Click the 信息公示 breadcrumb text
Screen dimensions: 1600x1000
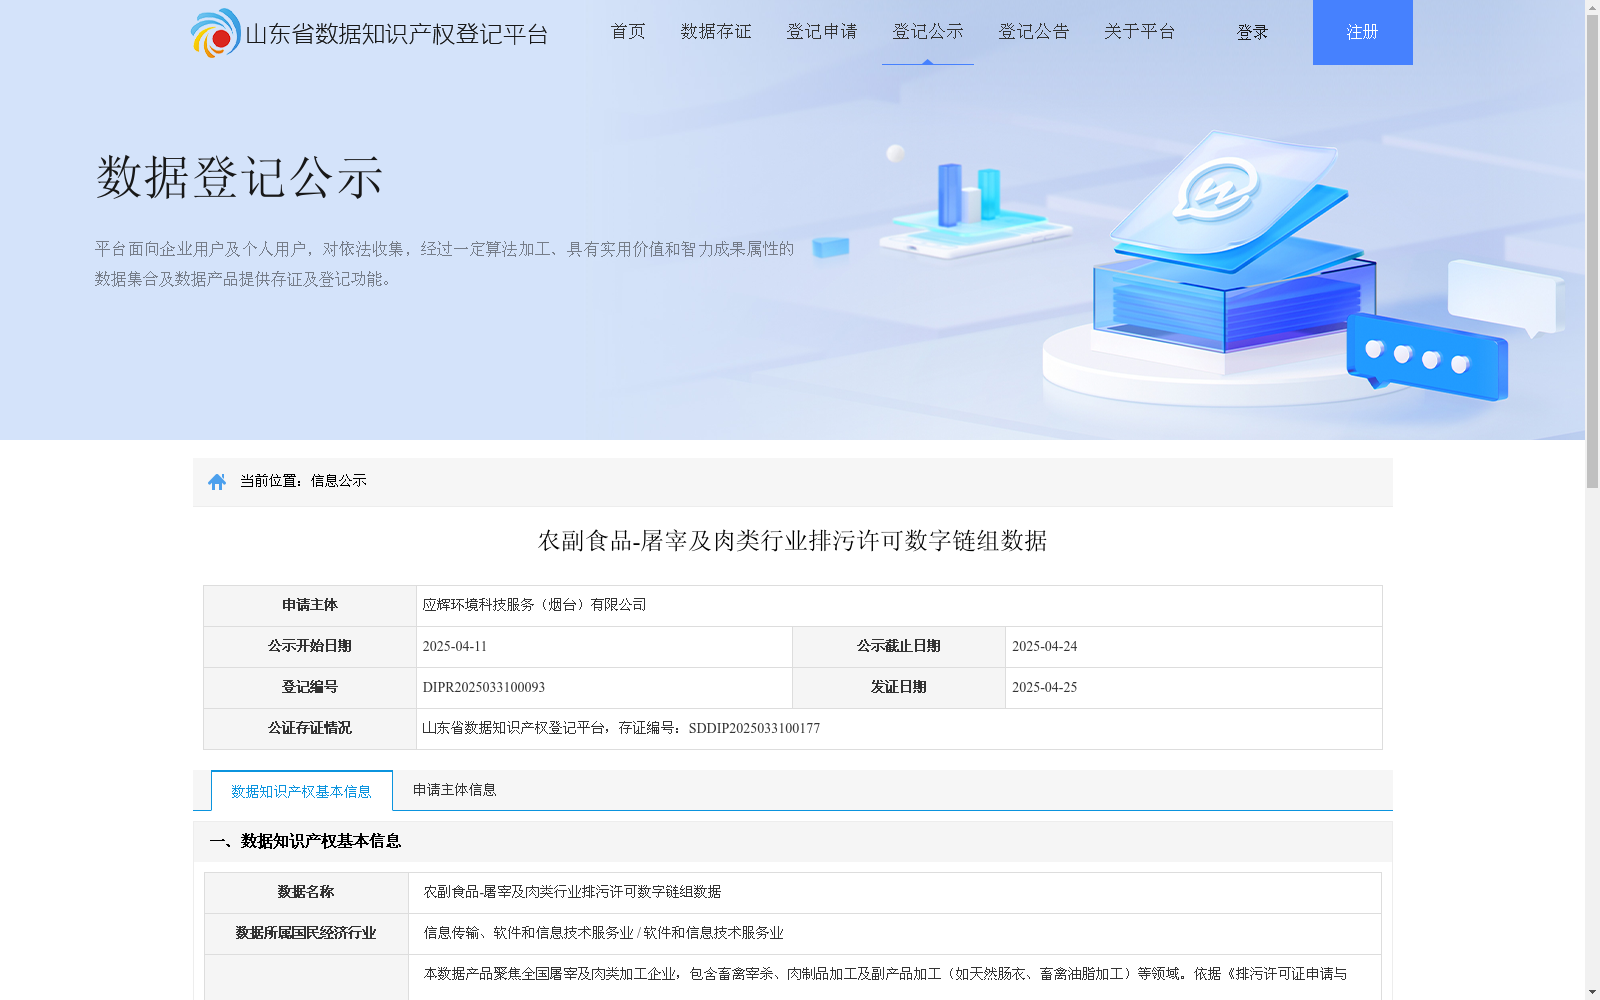pos(339,481)
